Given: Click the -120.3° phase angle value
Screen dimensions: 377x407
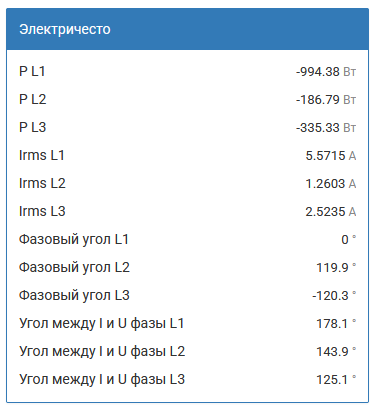Looking at the screenshot, I should (334, 296).
